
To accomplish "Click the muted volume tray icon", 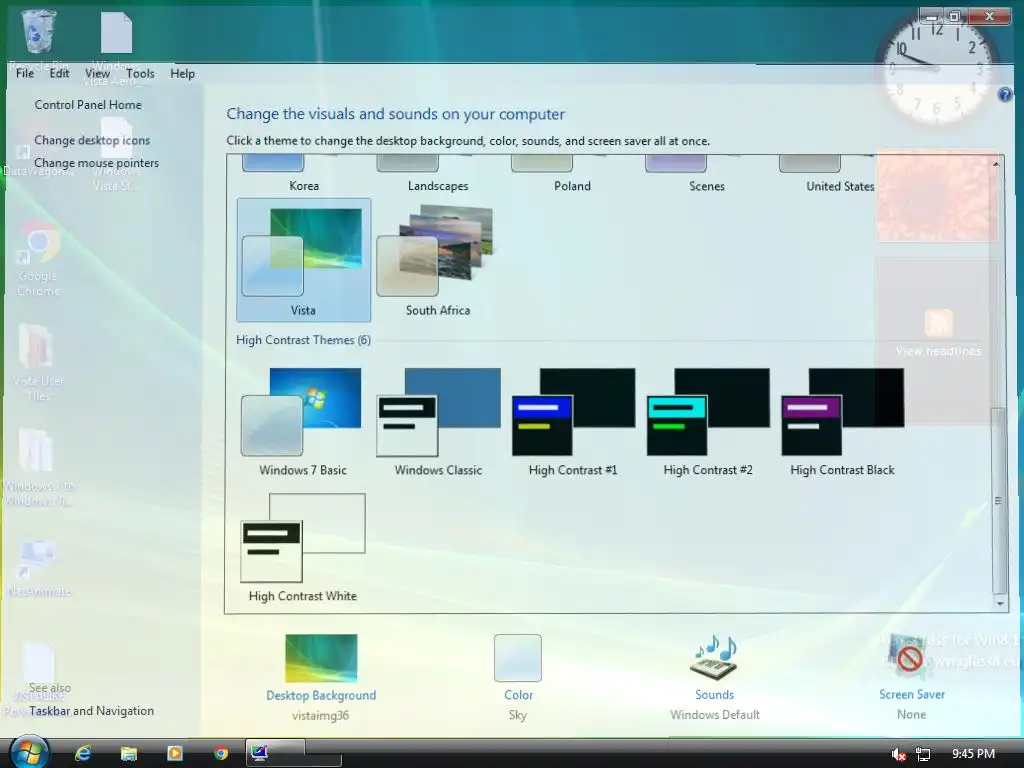I will click(x=899, y=754).
